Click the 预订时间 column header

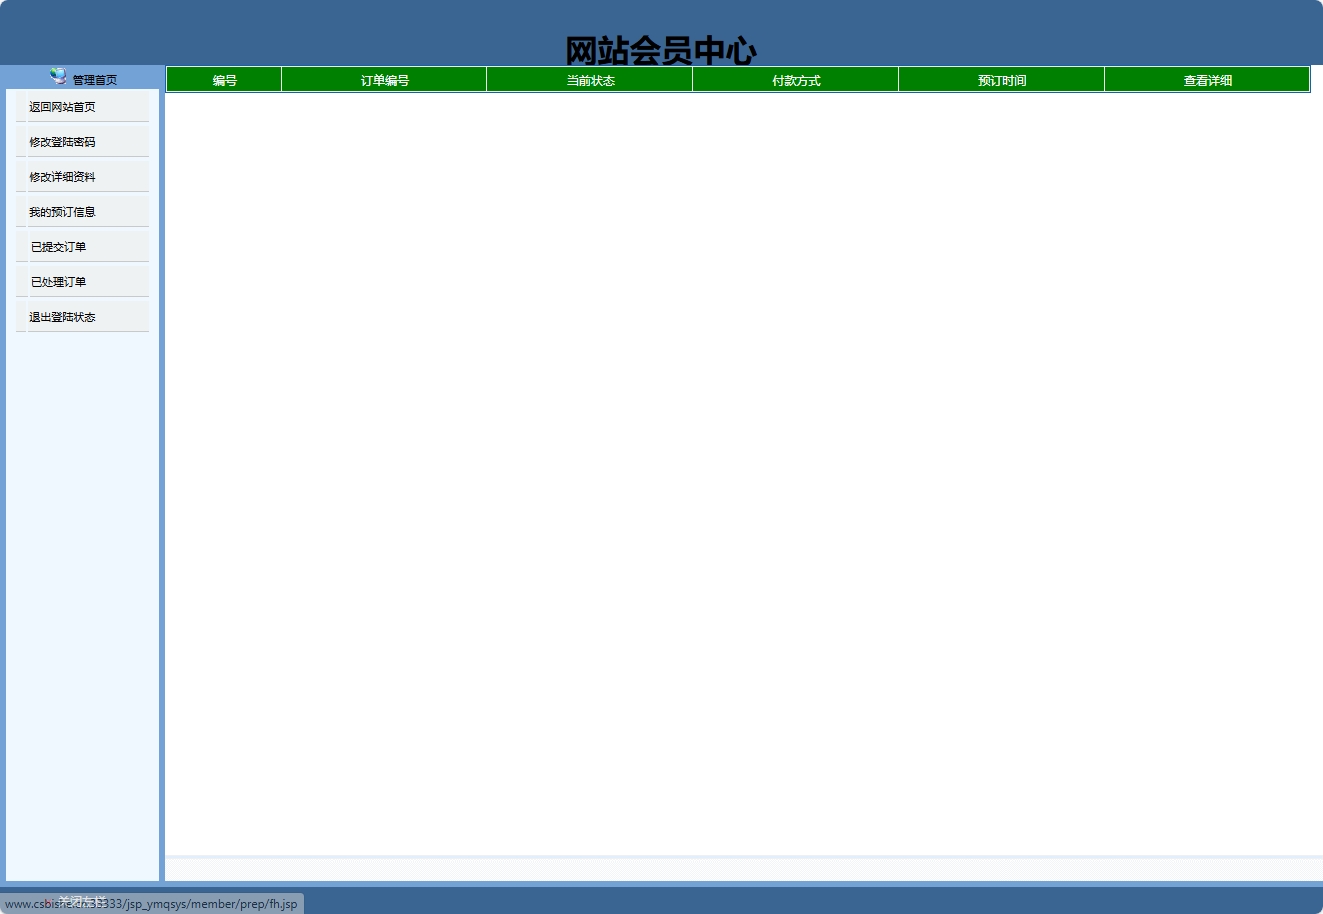(x=1001, y=79)
